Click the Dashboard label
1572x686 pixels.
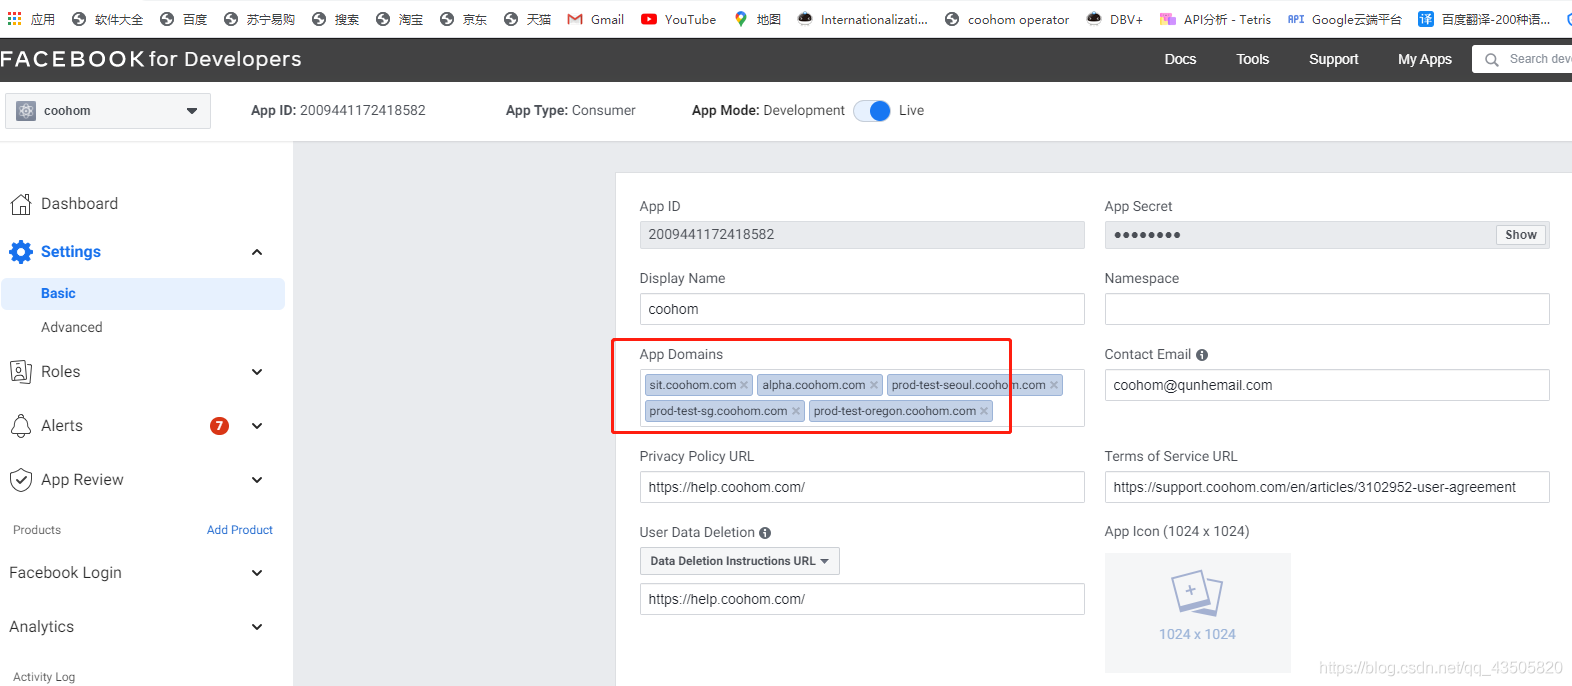pyautogui.click(x=79, y=204)
